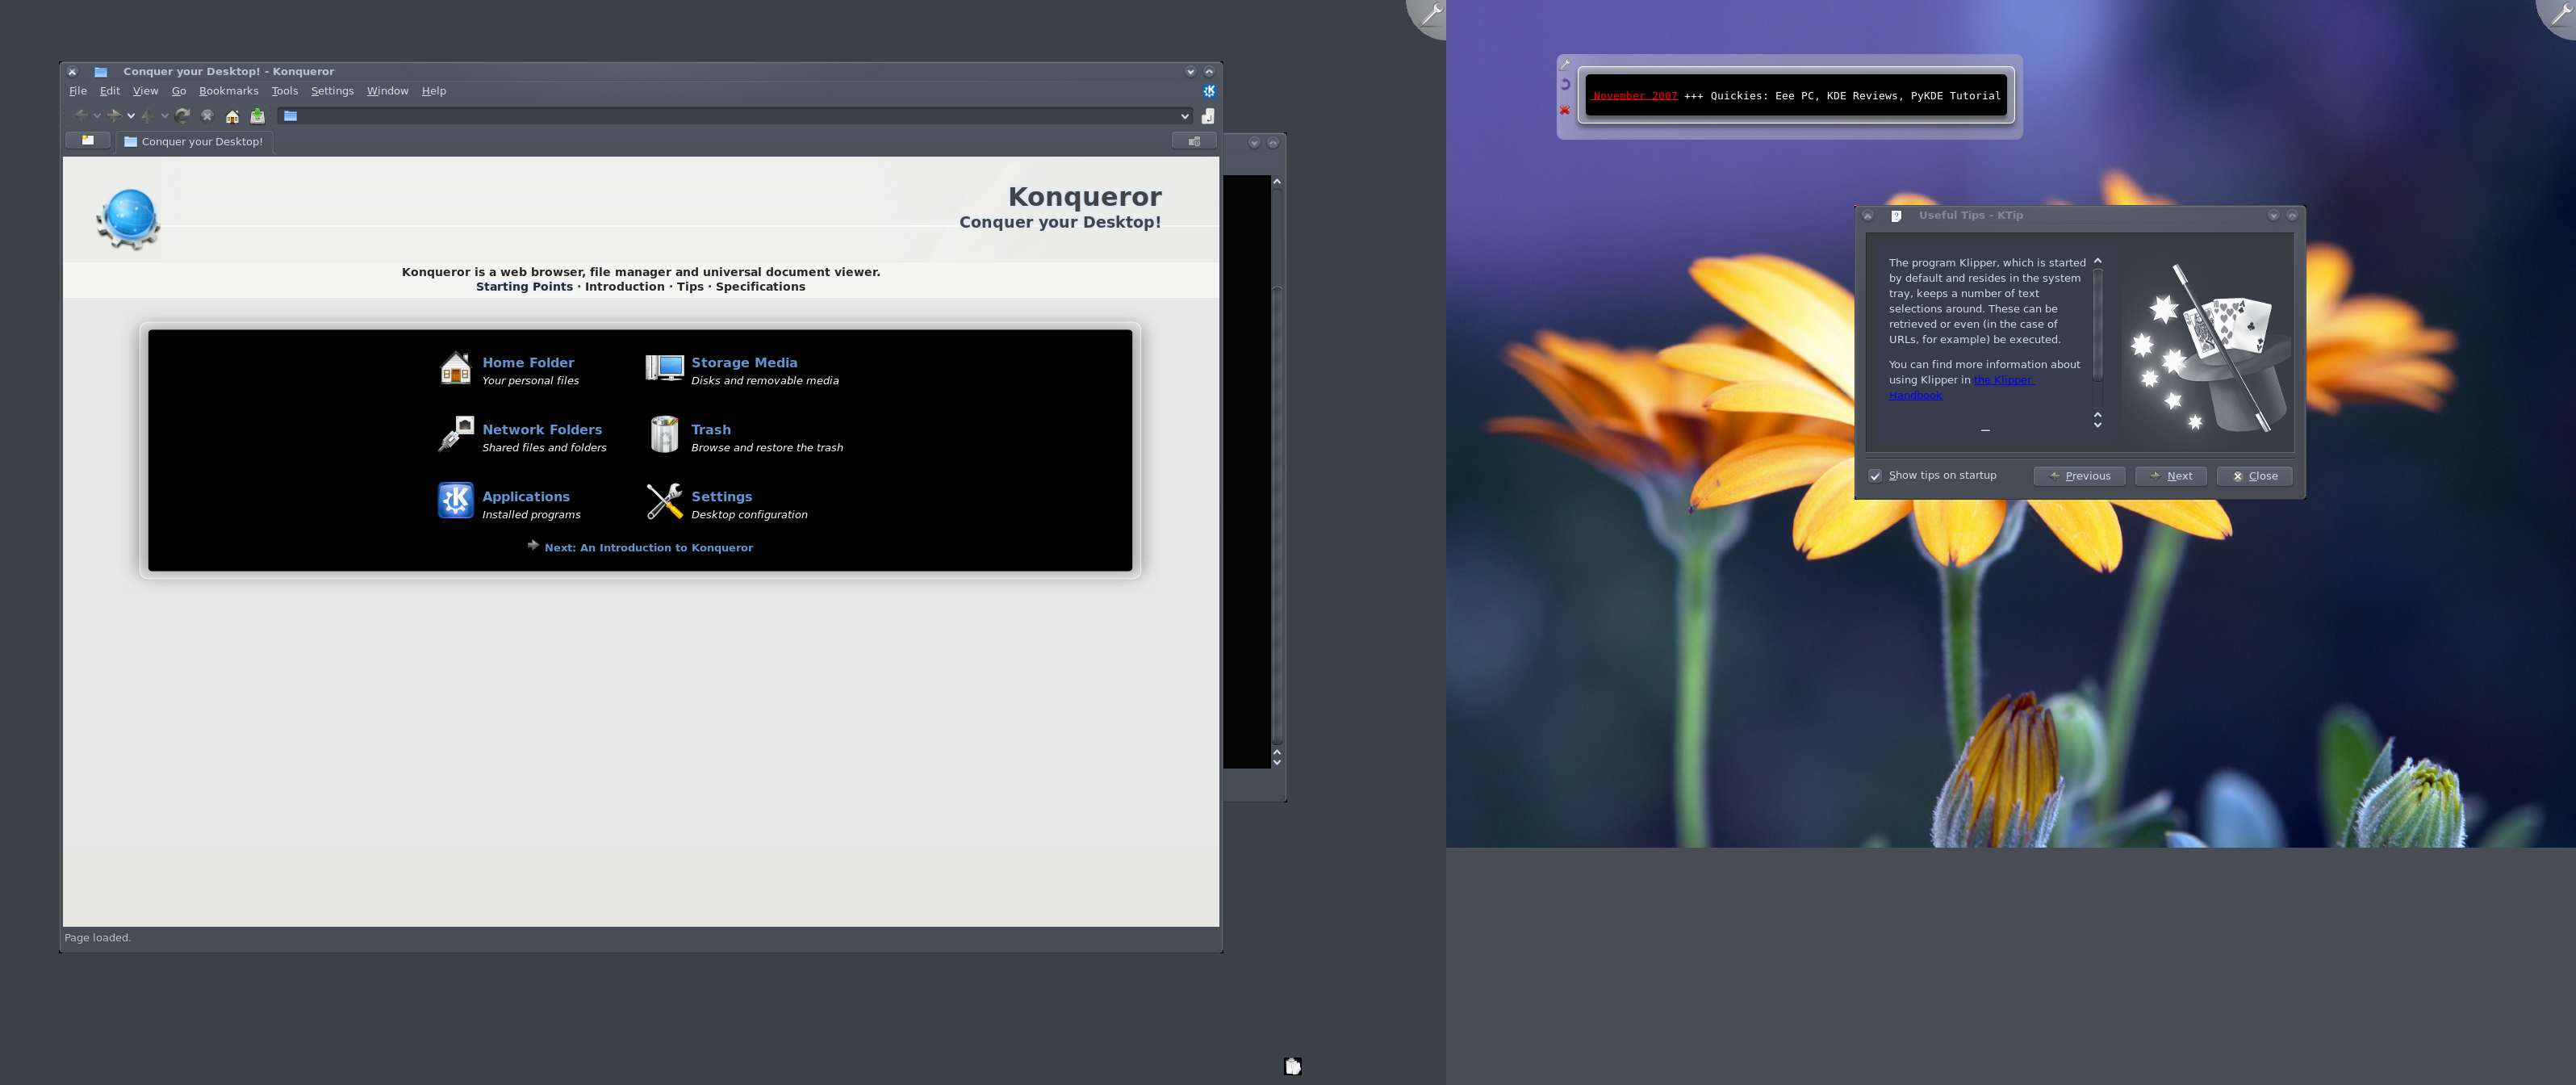
Task: Open a new tab with the tab bar button
Action: click(88, 141)
